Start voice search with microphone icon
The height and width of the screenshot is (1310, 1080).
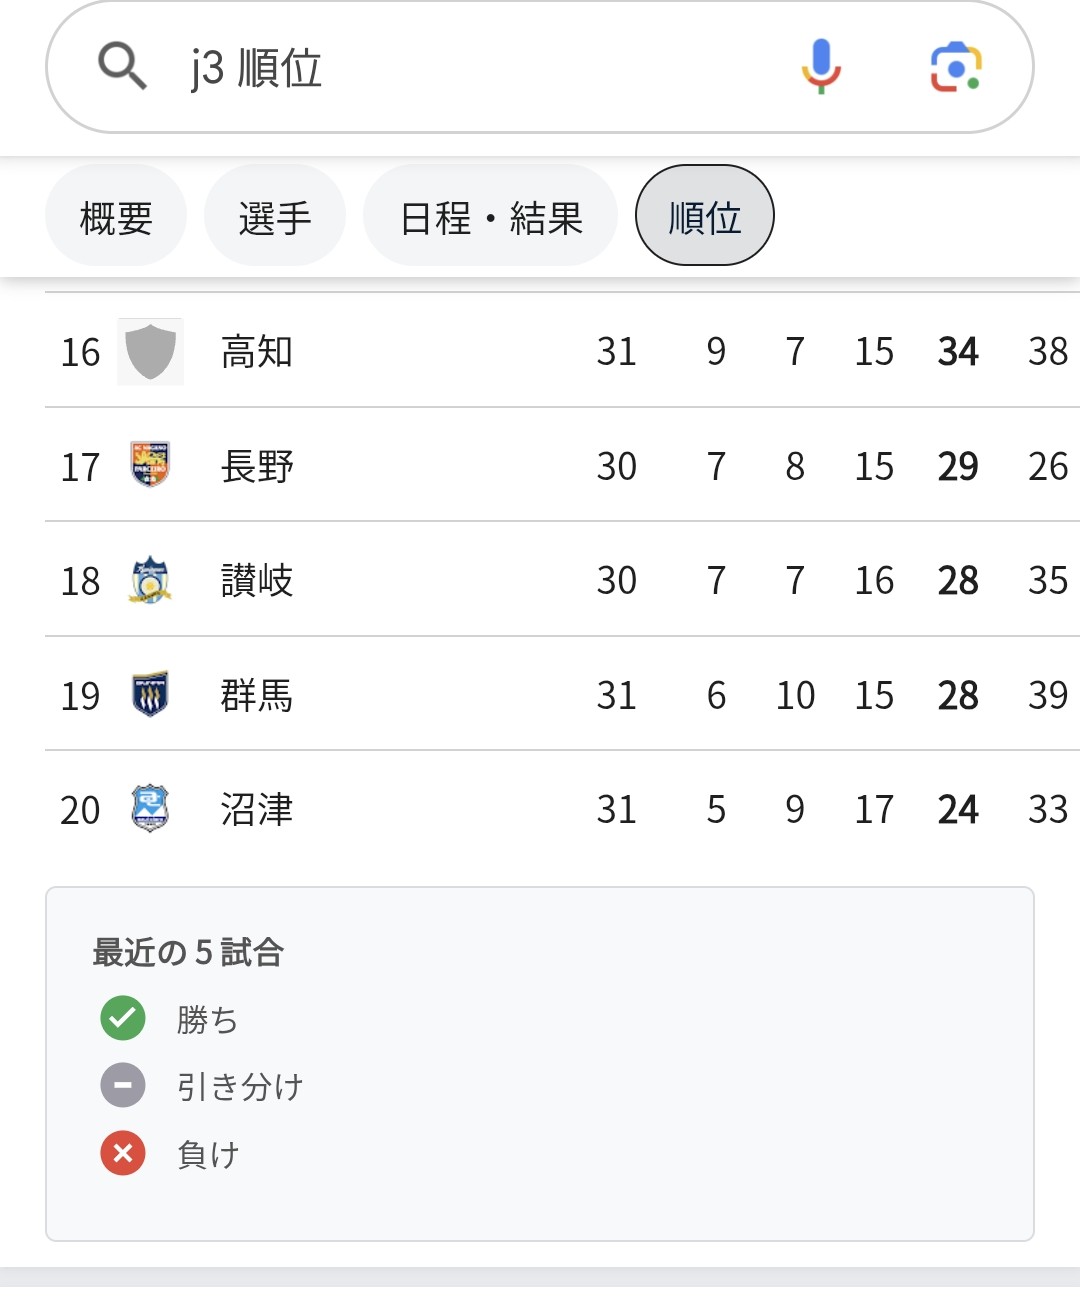(821, 67)
